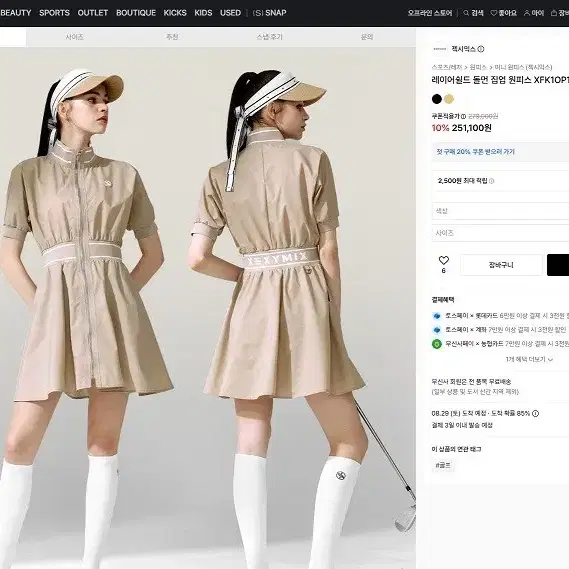Switch to the 문의 tab
Screen dimensions: 569x569
coord(367,37)
